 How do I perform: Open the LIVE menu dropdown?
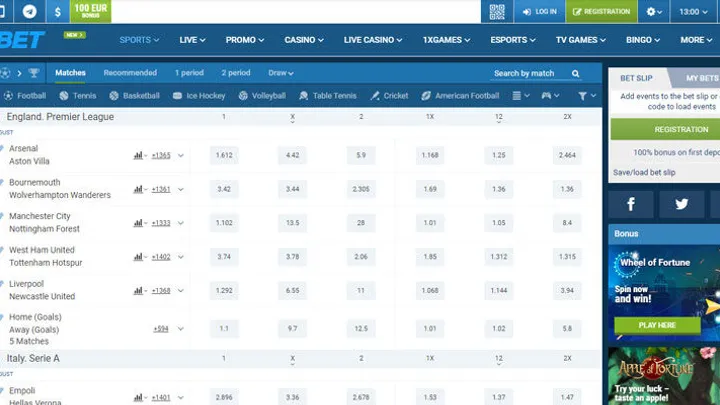click(x=192, y=40)
